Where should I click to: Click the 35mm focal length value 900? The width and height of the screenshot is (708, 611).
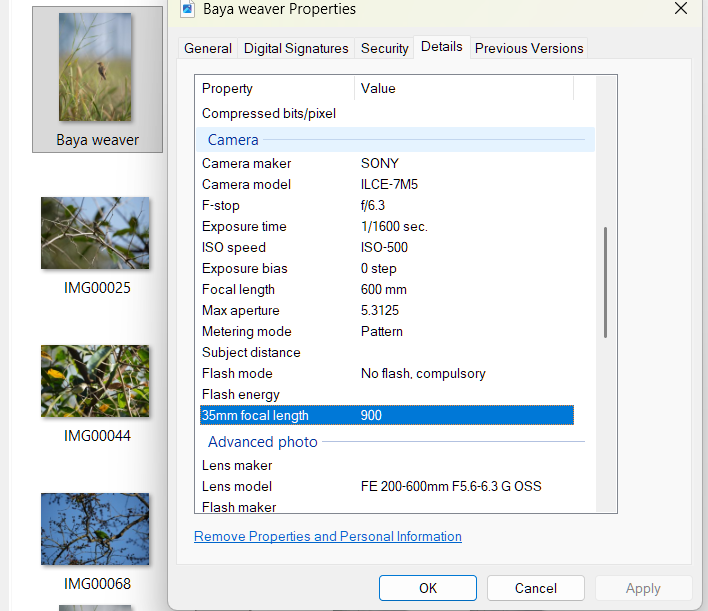point(372,415)
